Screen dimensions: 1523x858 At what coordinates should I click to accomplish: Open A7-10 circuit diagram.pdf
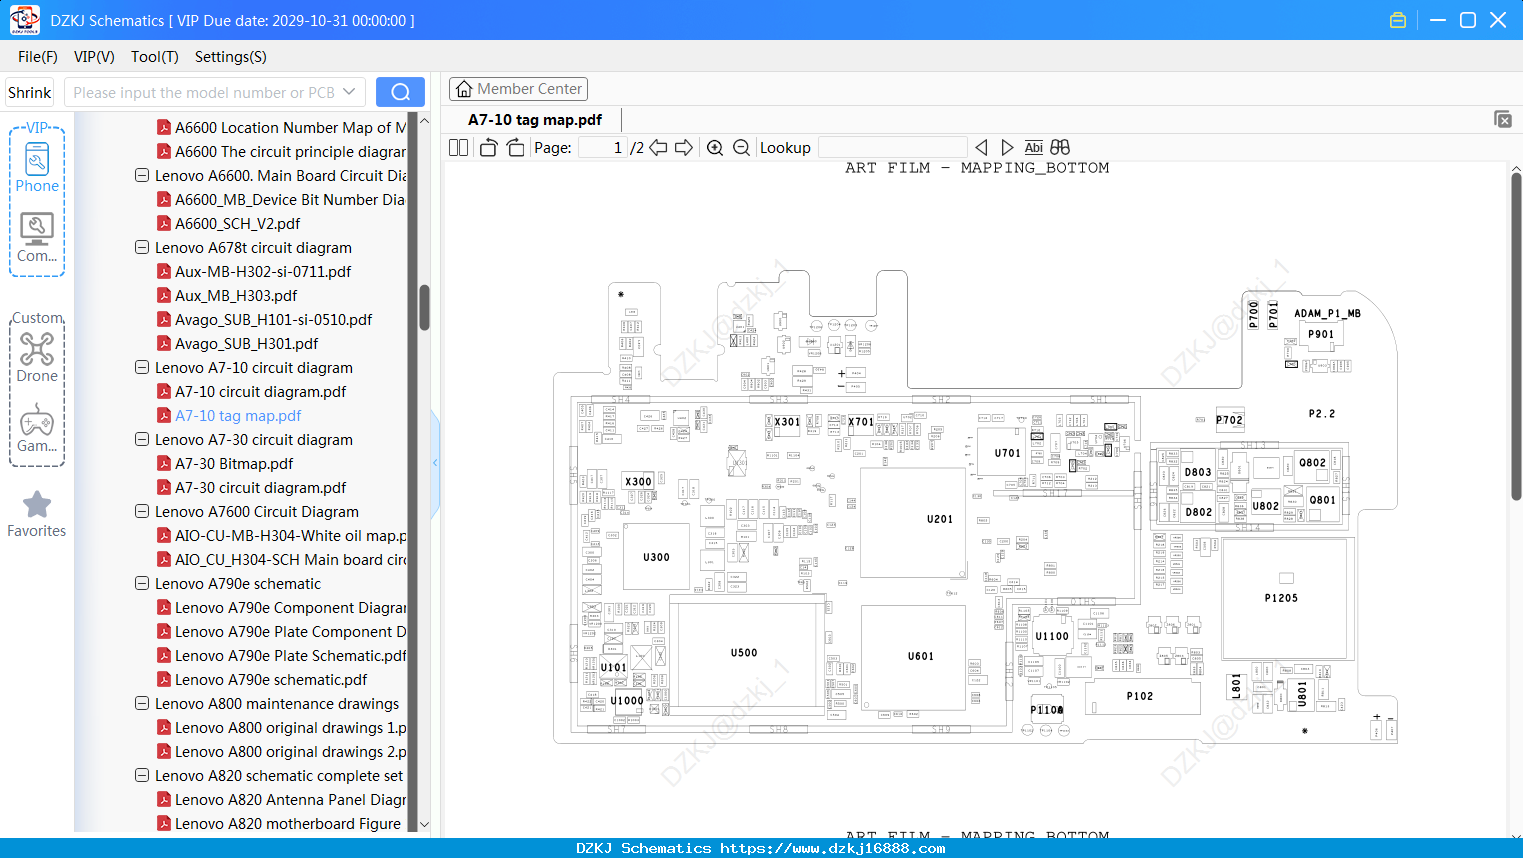260,391
